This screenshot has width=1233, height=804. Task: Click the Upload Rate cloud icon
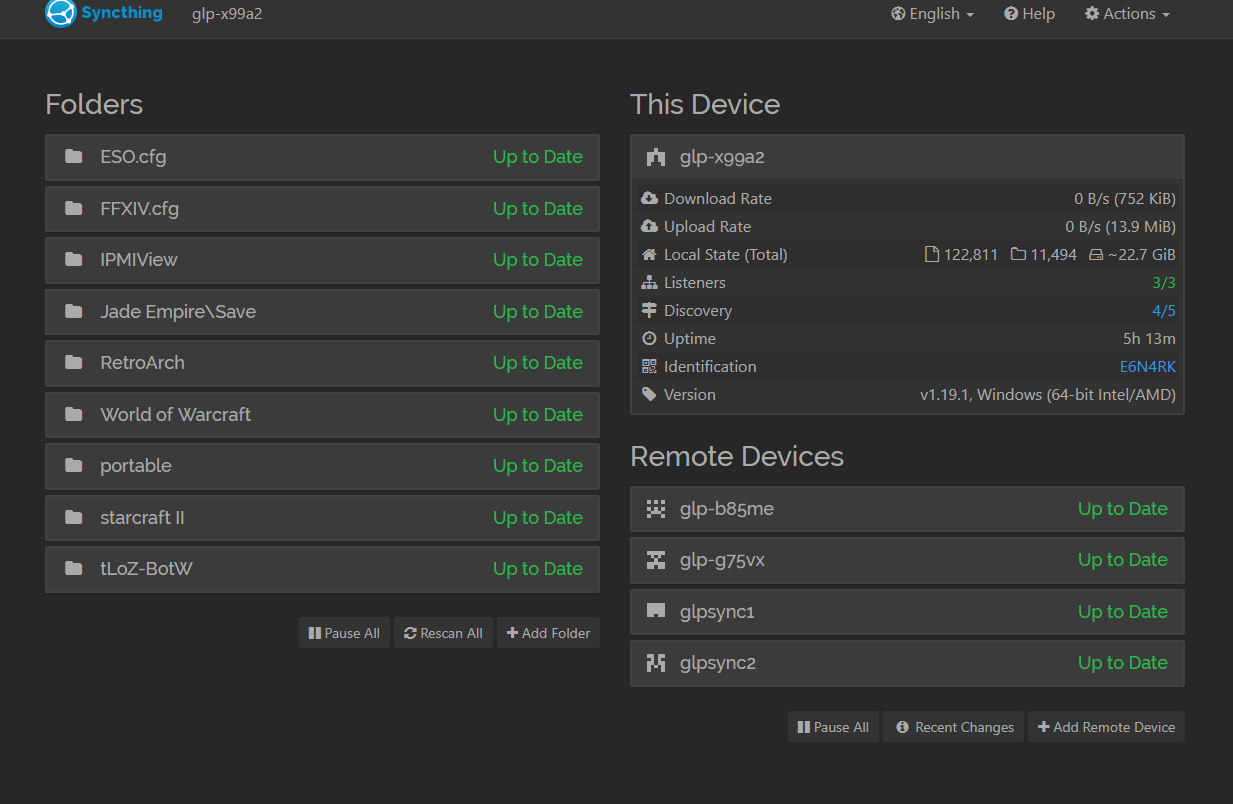click(649, 226)
